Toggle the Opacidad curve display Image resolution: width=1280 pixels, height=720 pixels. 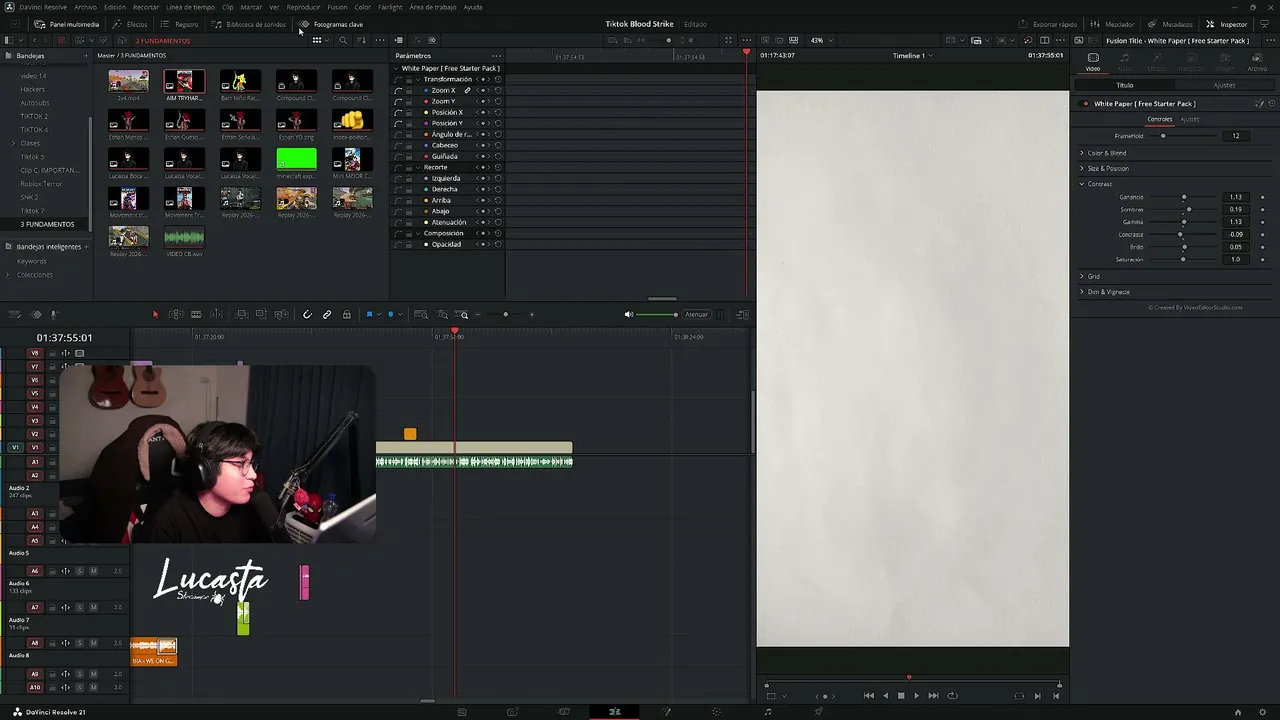pos(398,245)
